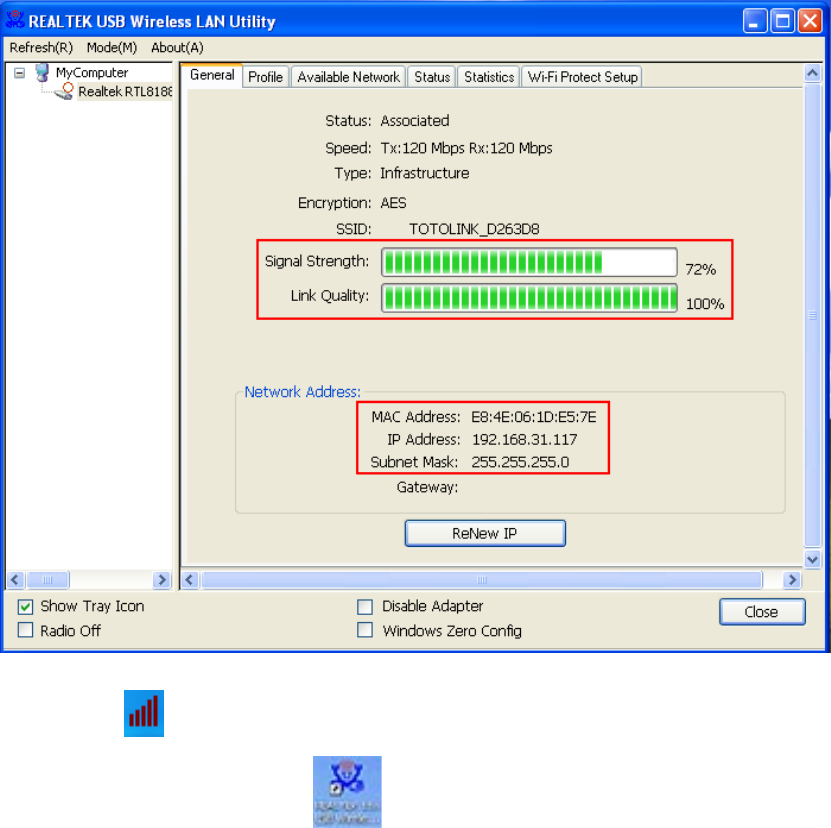The width and height of the screenshot is (831, 828).
Task: Click the Associated status value
Action: coord(414,121)
